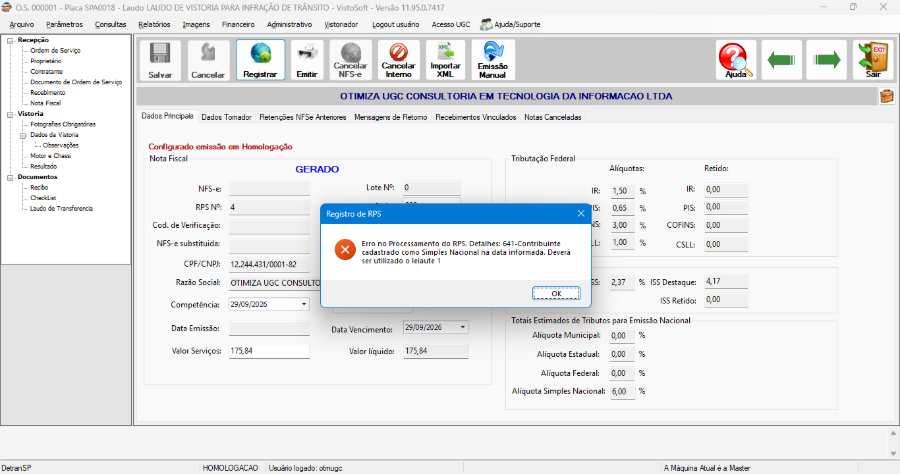Select Motor e Chassi tree item

[51, 156]
